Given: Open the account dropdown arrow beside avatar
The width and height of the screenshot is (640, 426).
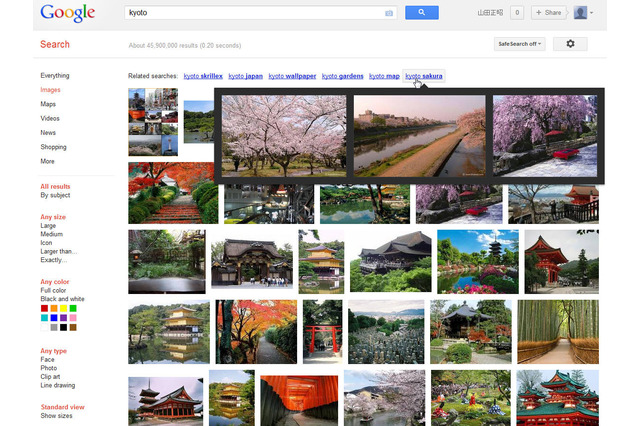Looking at the screenshot, I should [x=591, y=13].
